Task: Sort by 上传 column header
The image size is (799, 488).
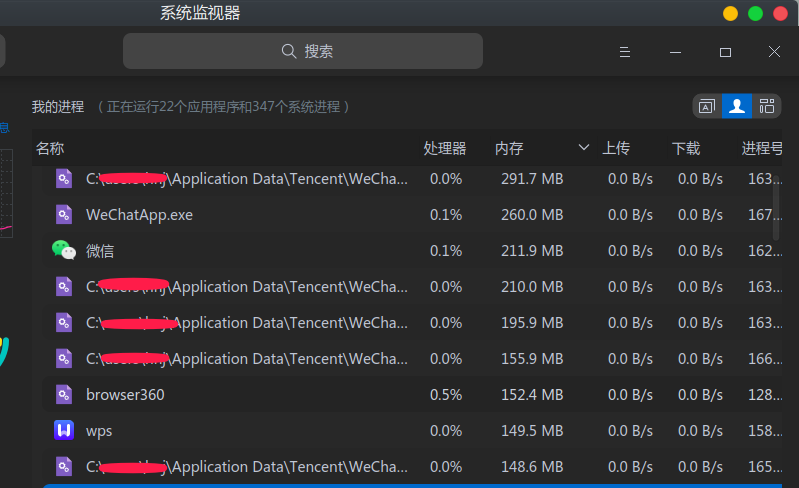Action: (616, 148)
